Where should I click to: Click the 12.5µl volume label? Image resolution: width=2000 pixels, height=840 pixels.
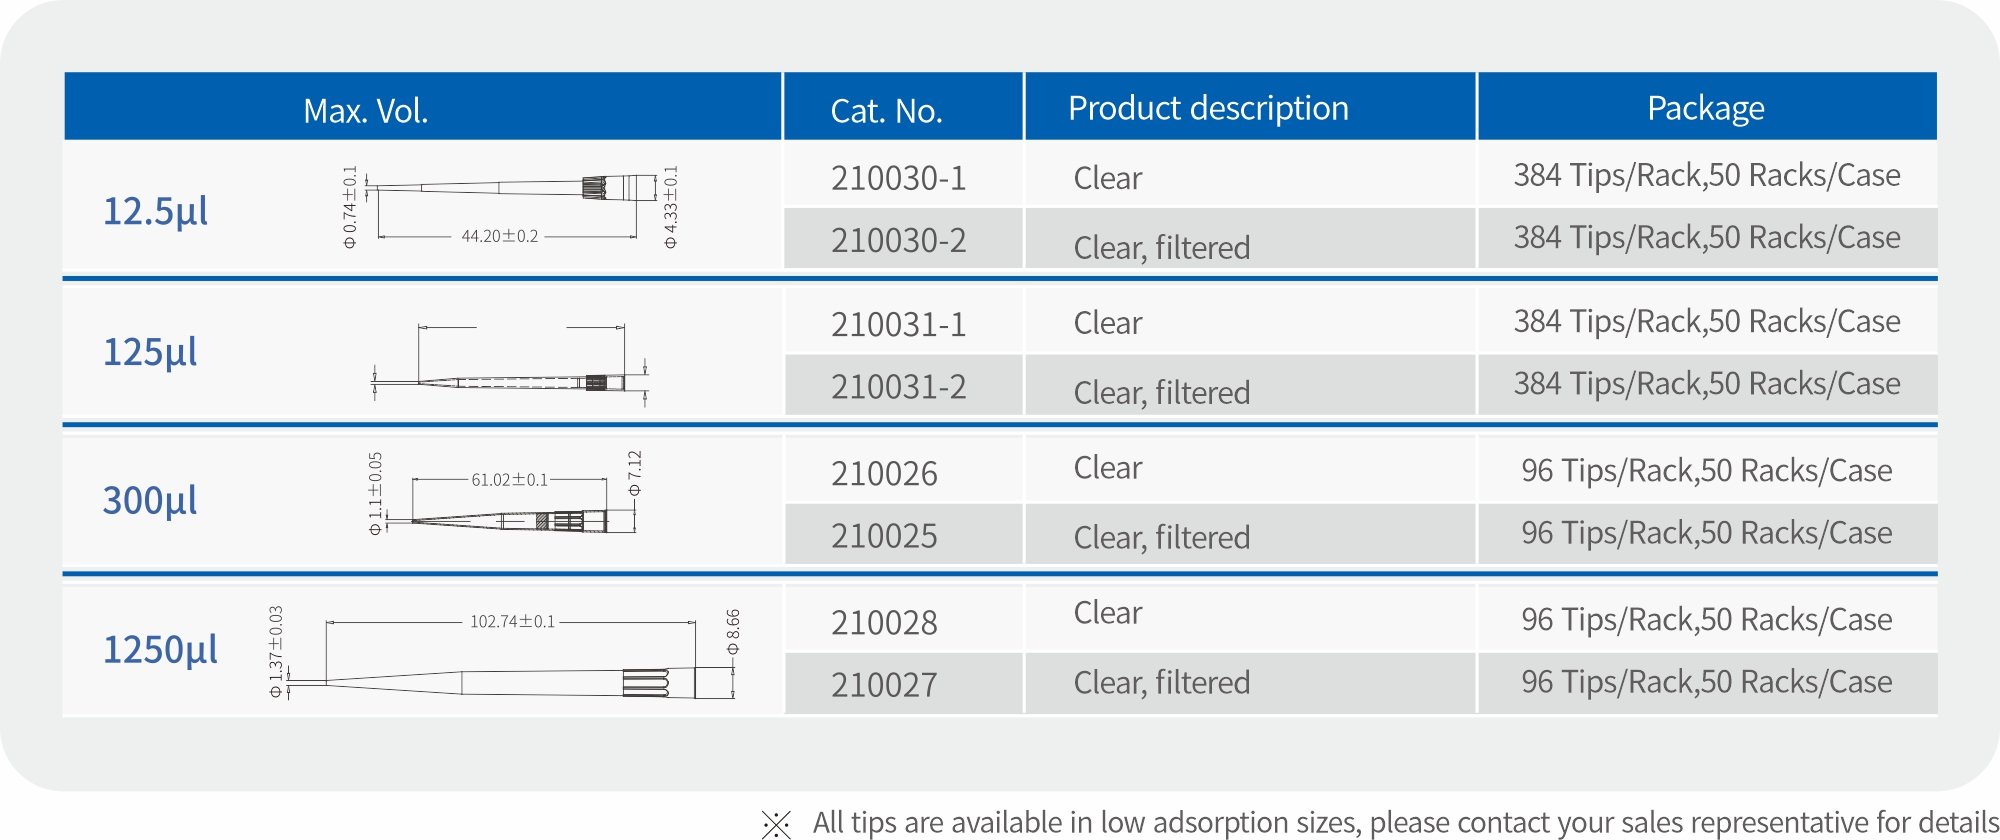156,211
